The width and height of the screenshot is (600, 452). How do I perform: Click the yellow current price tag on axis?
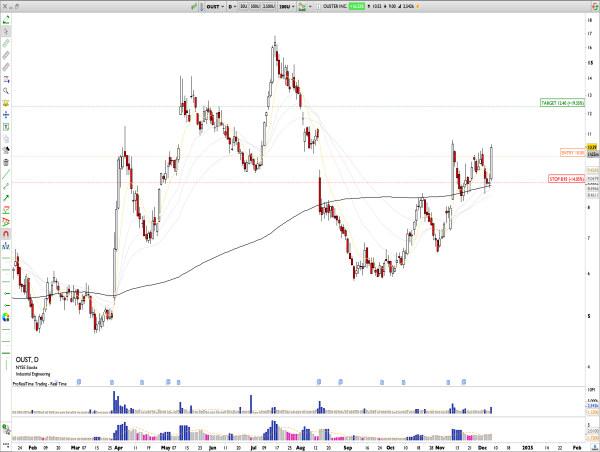(592, 147)
